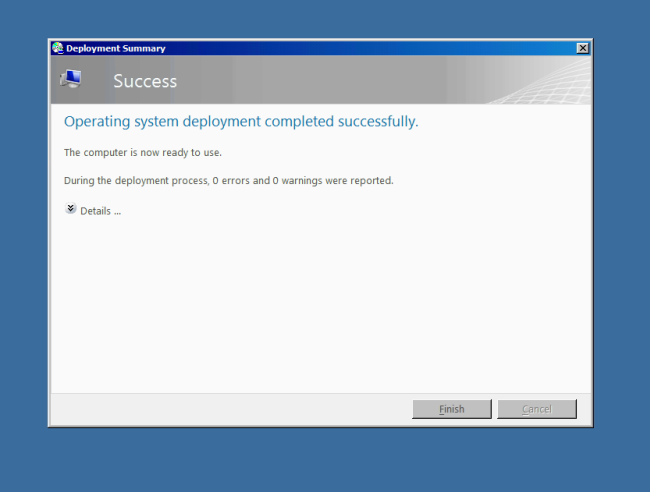Click the "Success" banner heading text

coord(145,81)
